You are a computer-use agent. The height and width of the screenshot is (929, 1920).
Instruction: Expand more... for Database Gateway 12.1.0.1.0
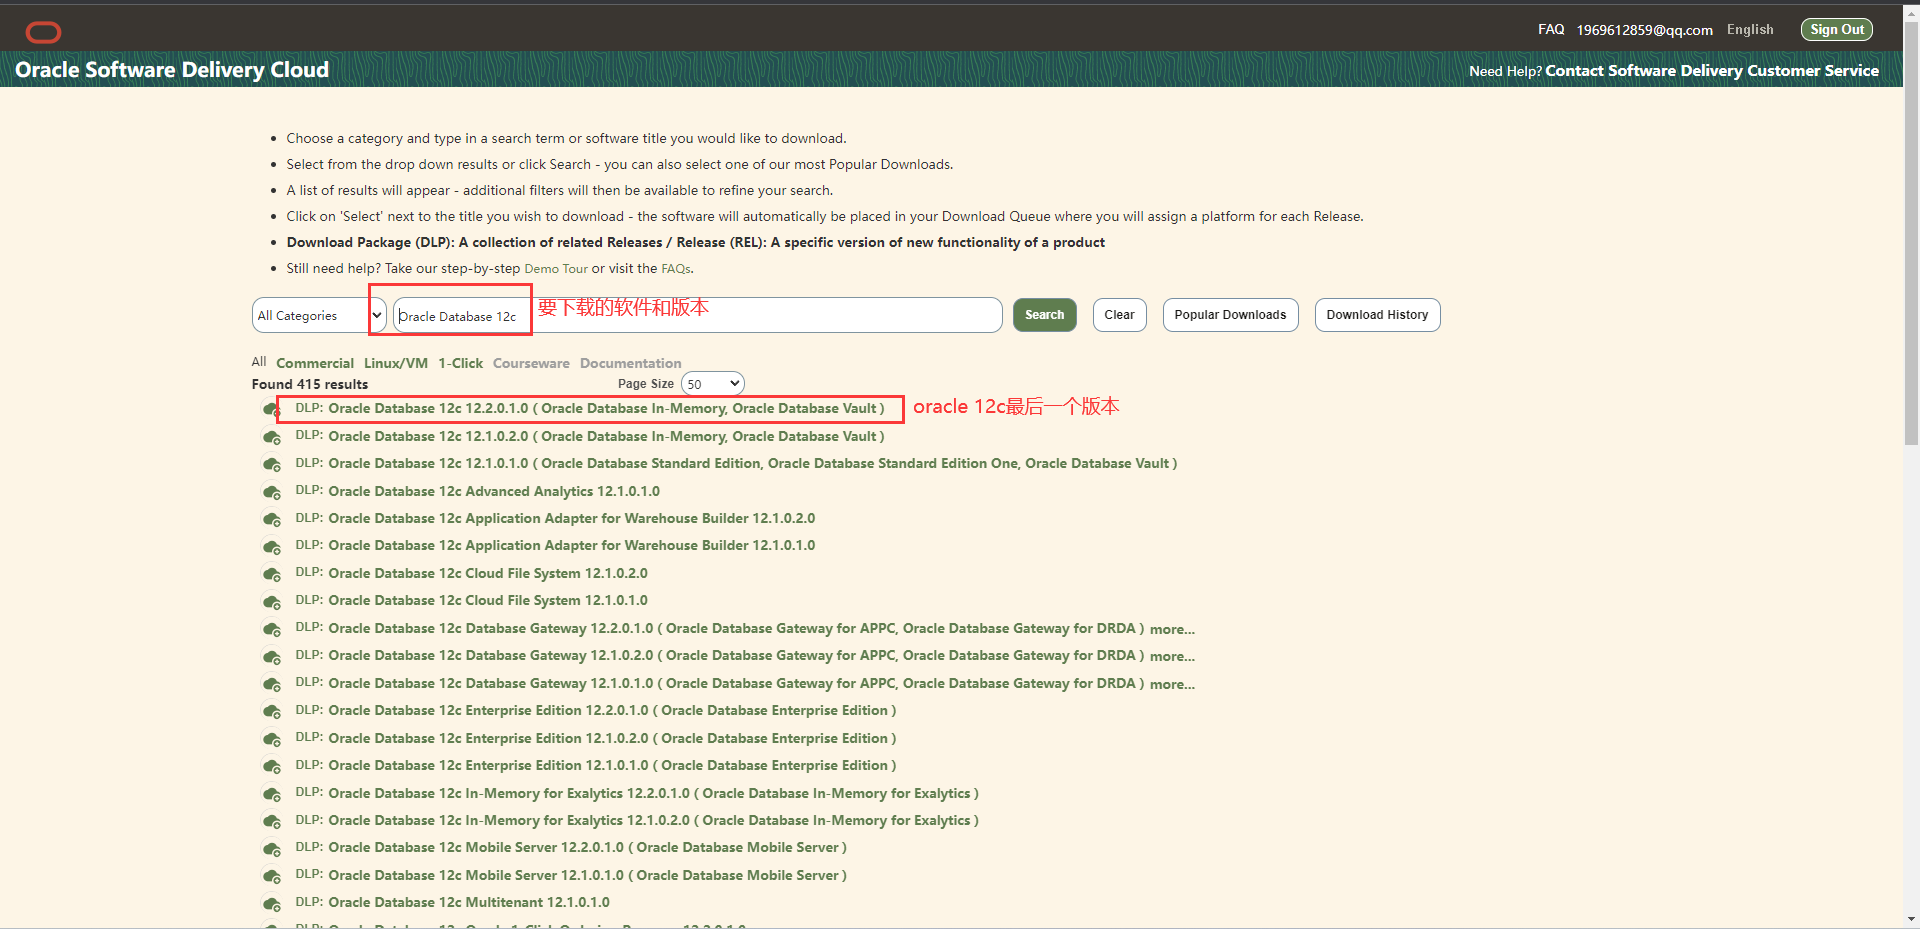pos(1172,684)
